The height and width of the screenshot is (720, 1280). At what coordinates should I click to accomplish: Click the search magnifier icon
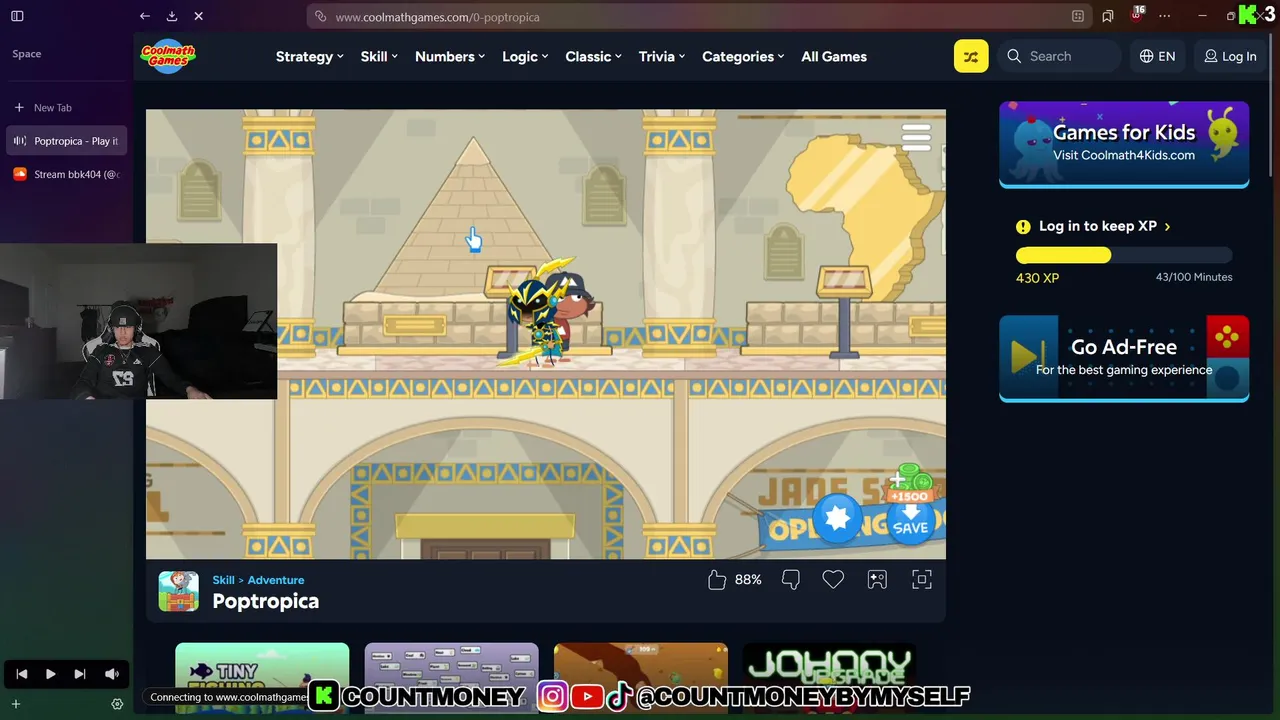[1014, 56]
